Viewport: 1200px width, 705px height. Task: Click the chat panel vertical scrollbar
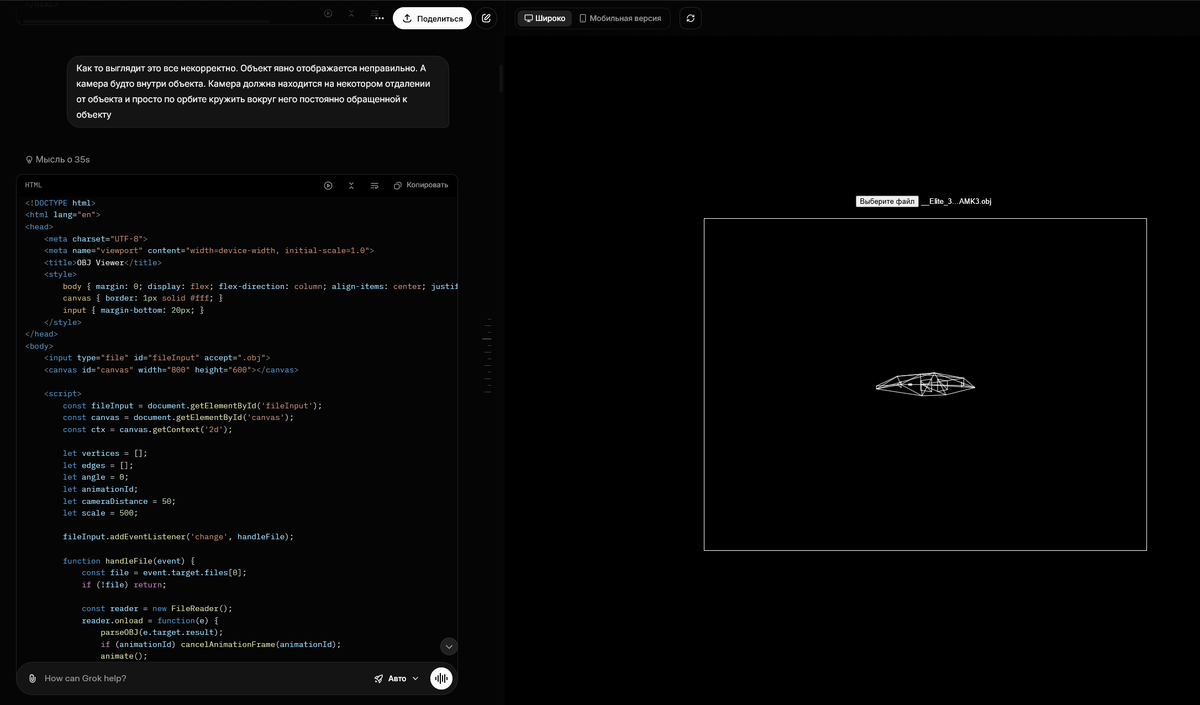tap(500, 78)
